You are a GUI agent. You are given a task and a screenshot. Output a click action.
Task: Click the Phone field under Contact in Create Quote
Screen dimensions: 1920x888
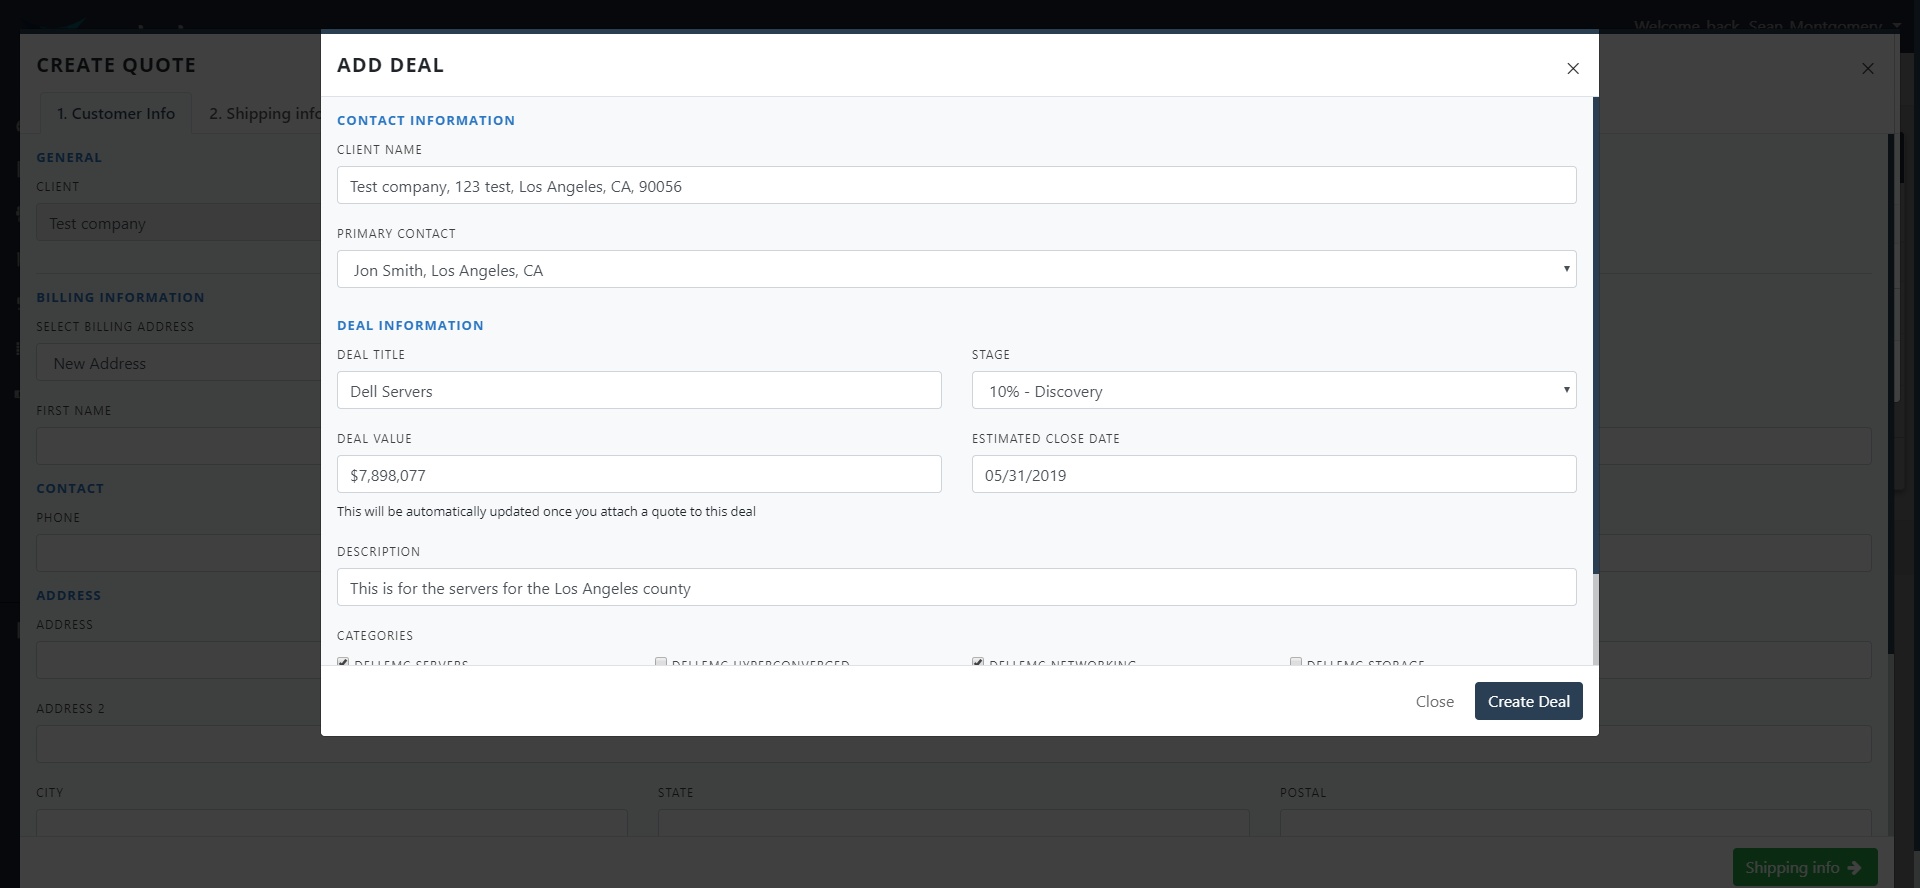pyautogui.click(x=178, y=553)
